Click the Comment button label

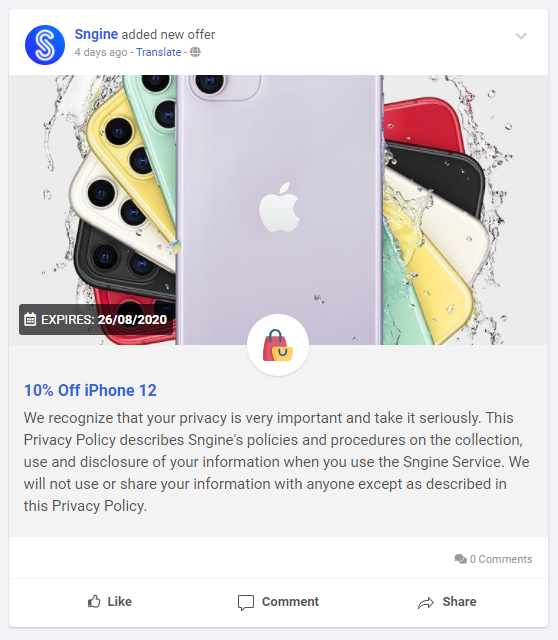(290, 602)
